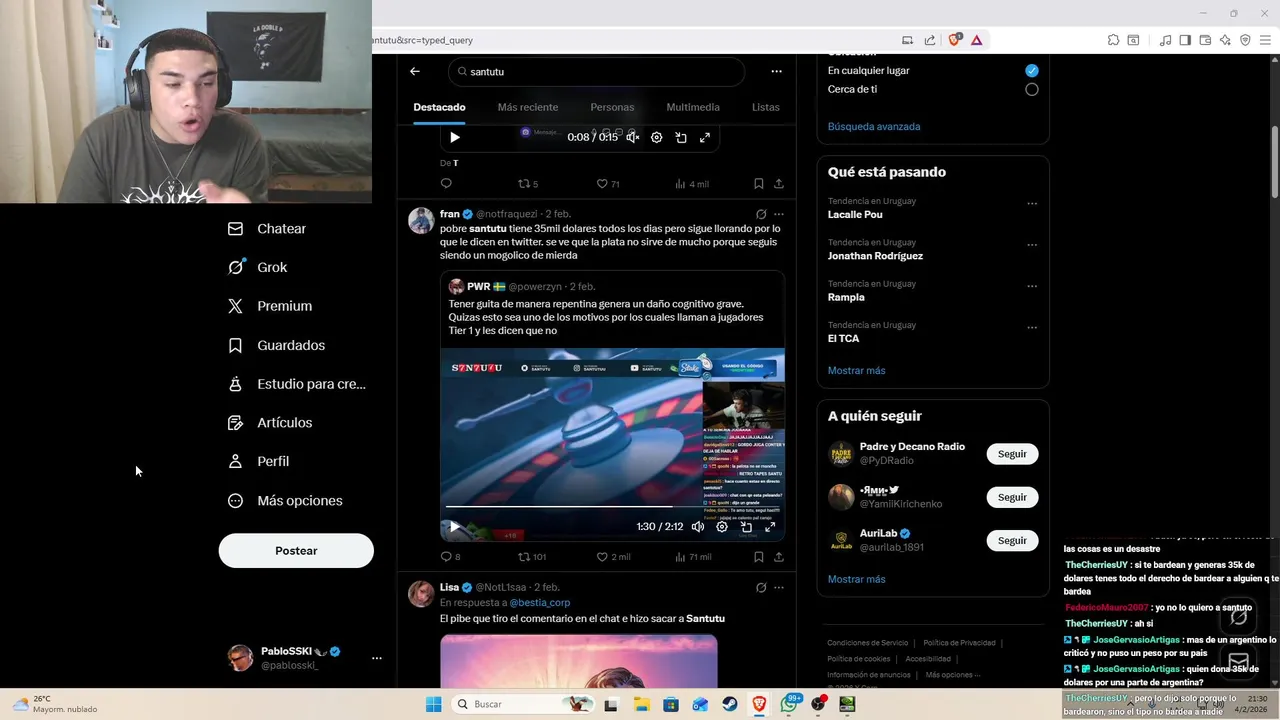Open Steam from the taskbar
Screen dimensions: 1280x720
tap(730, 704)
